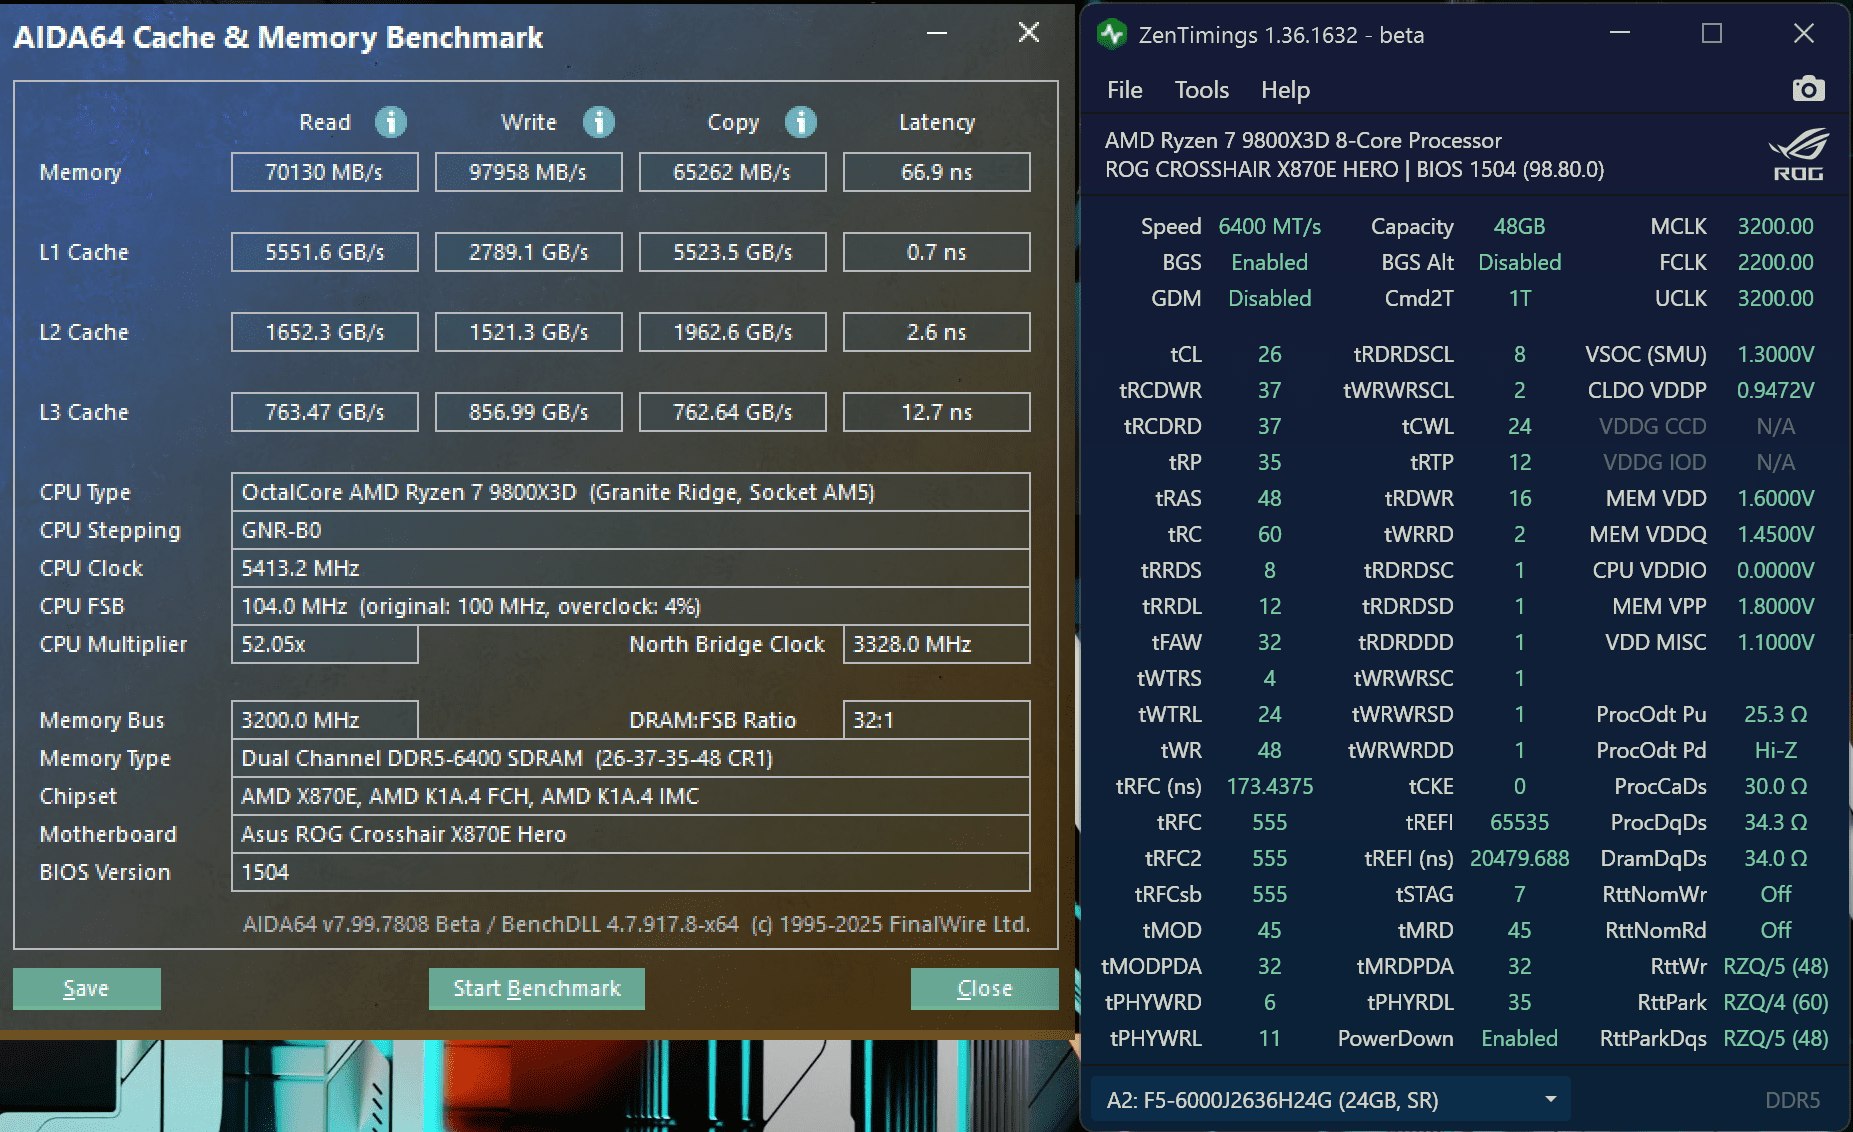Viewport: 1853px width, 1132px height.
Task: Maximize the ZenTimings window
Action: tap(1712, 34)
